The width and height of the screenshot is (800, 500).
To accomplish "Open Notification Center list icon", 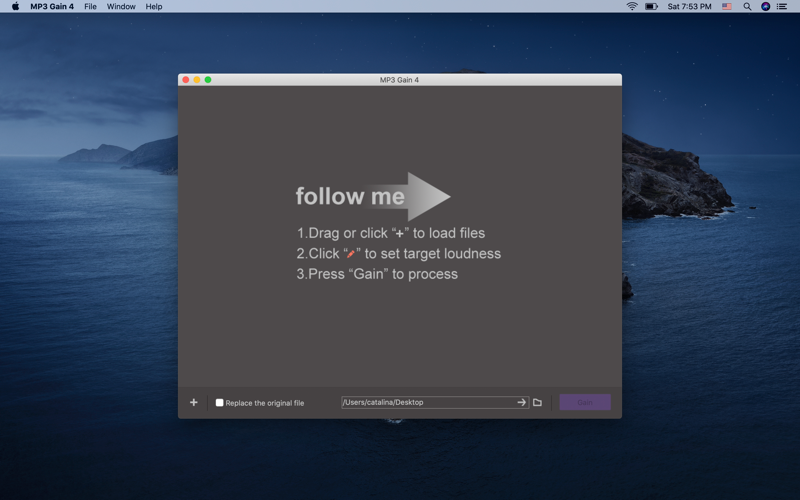I will (782, 6).
